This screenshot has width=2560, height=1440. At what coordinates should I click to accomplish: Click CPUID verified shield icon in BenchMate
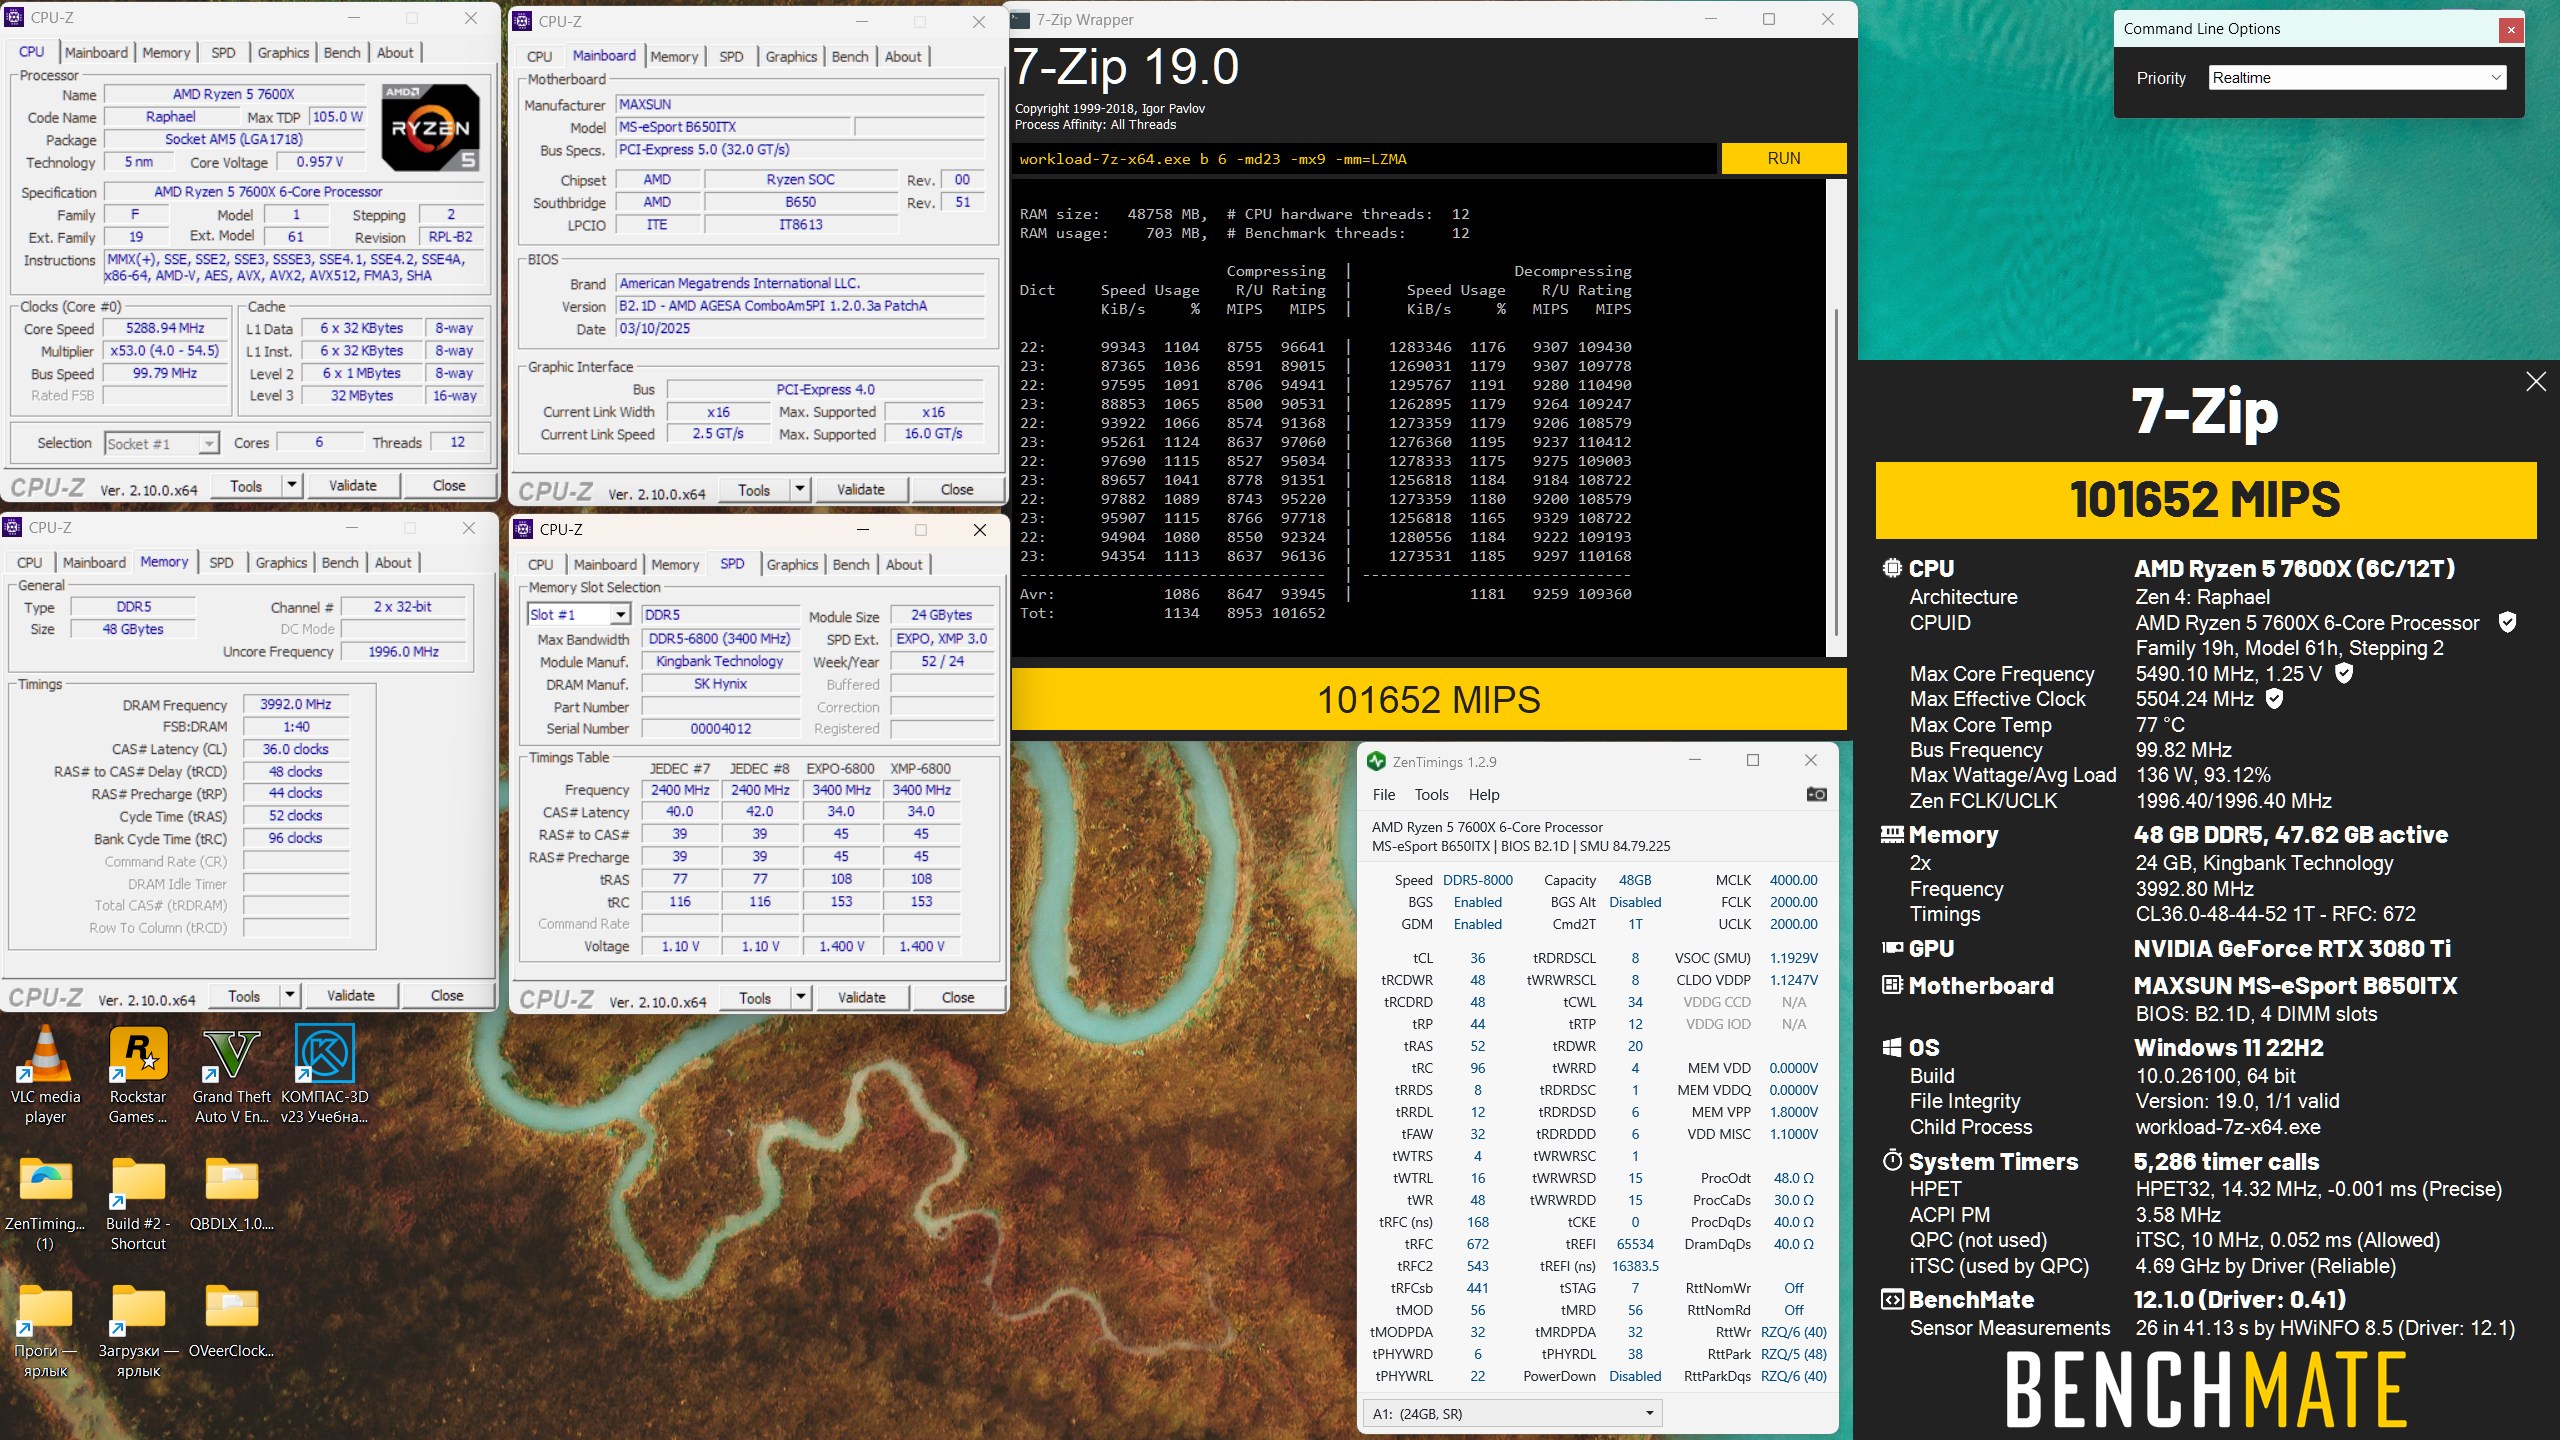click(2507, 622)
